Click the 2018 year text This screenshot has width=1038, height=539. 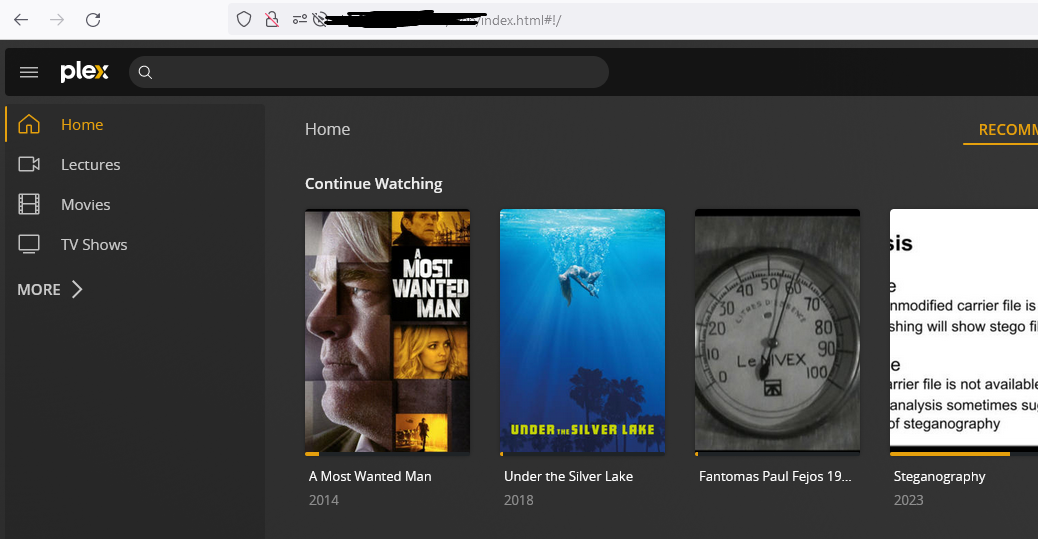click(x=518, y=500)
